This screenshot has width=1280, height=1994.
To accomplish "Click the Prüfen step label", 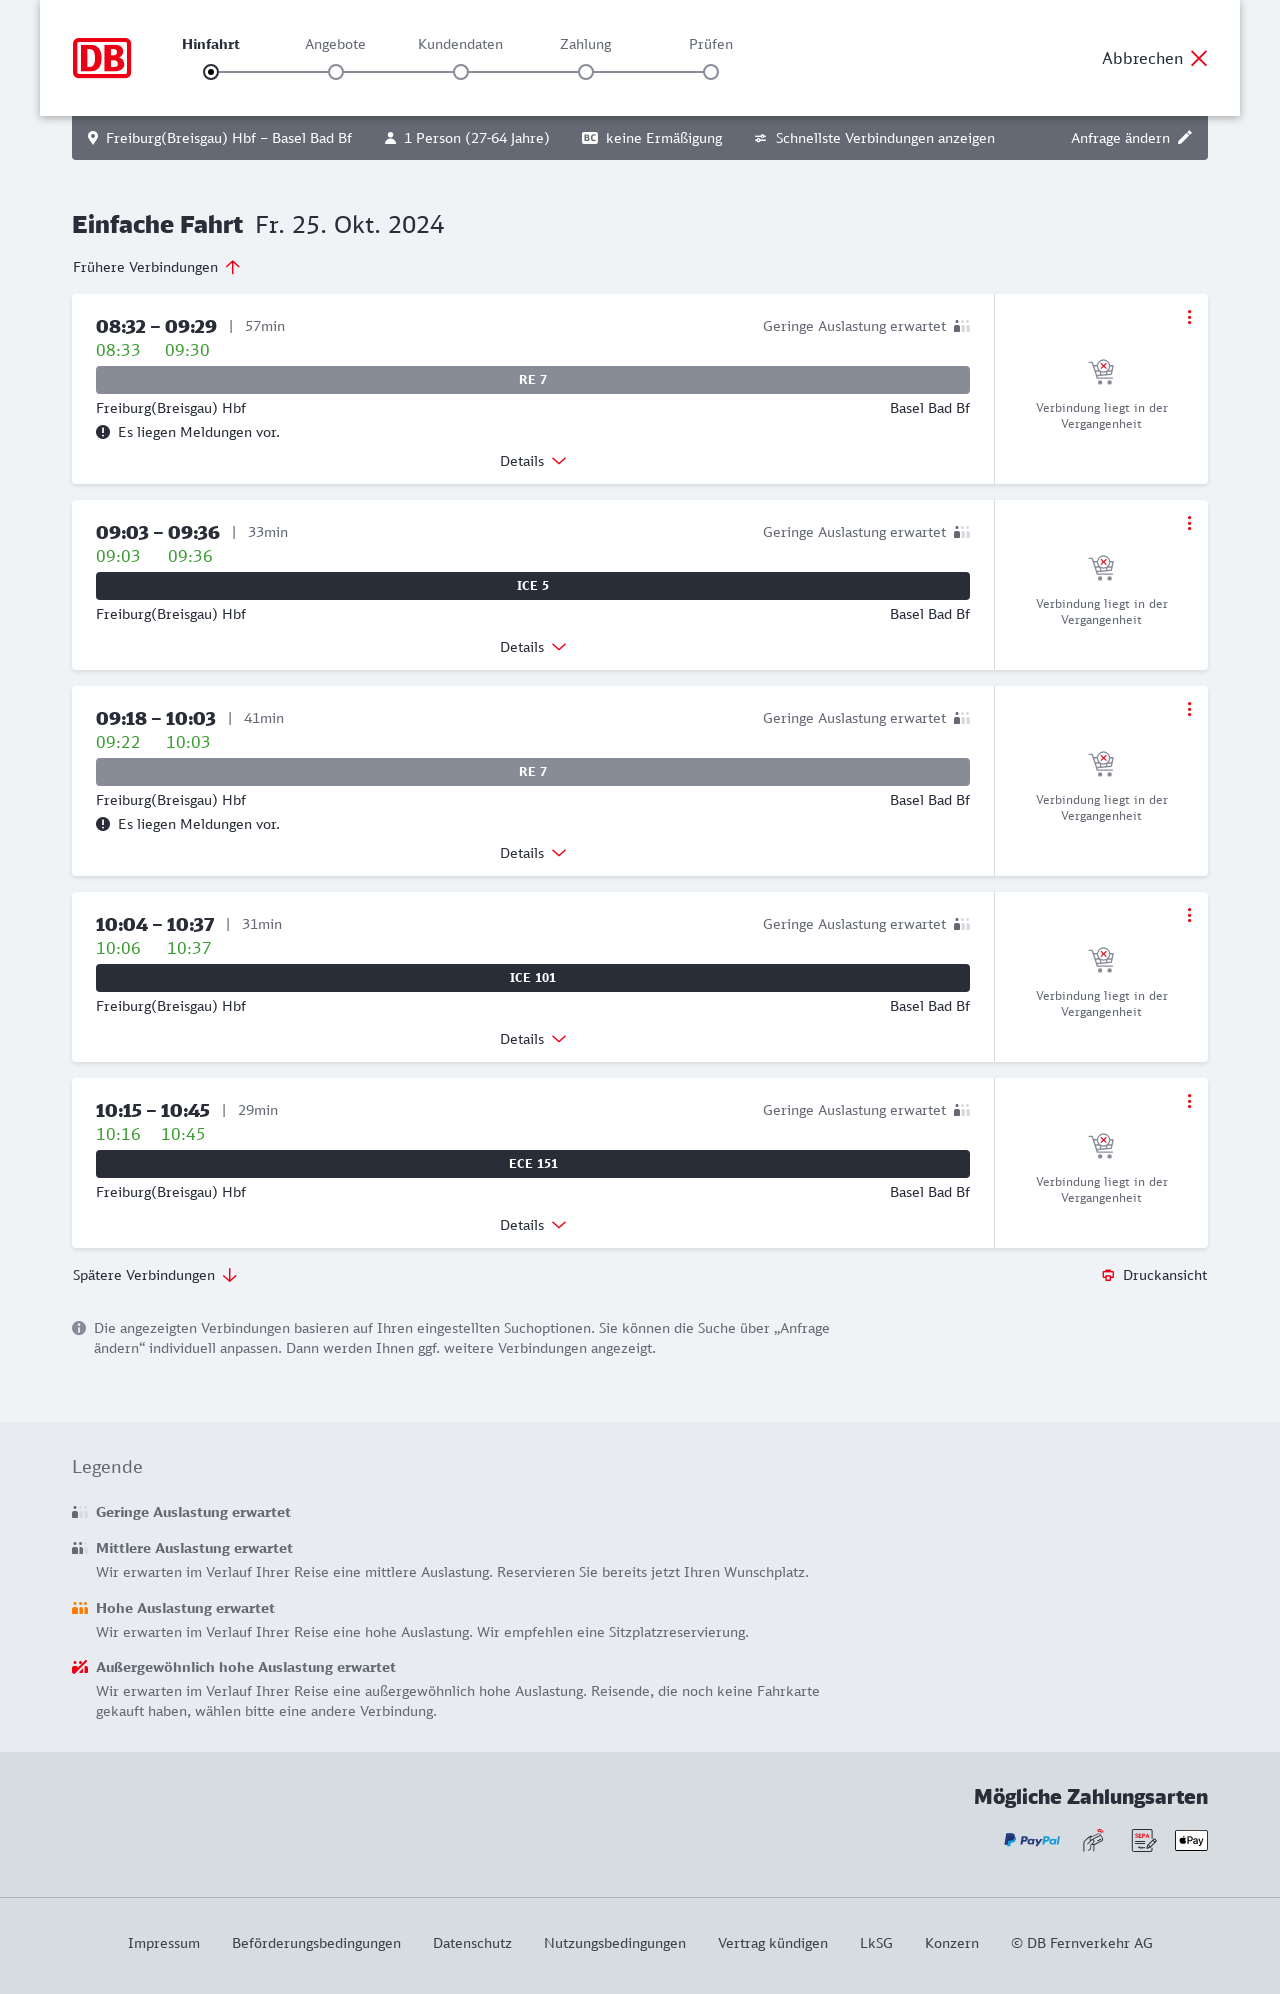I will [711, 44].
